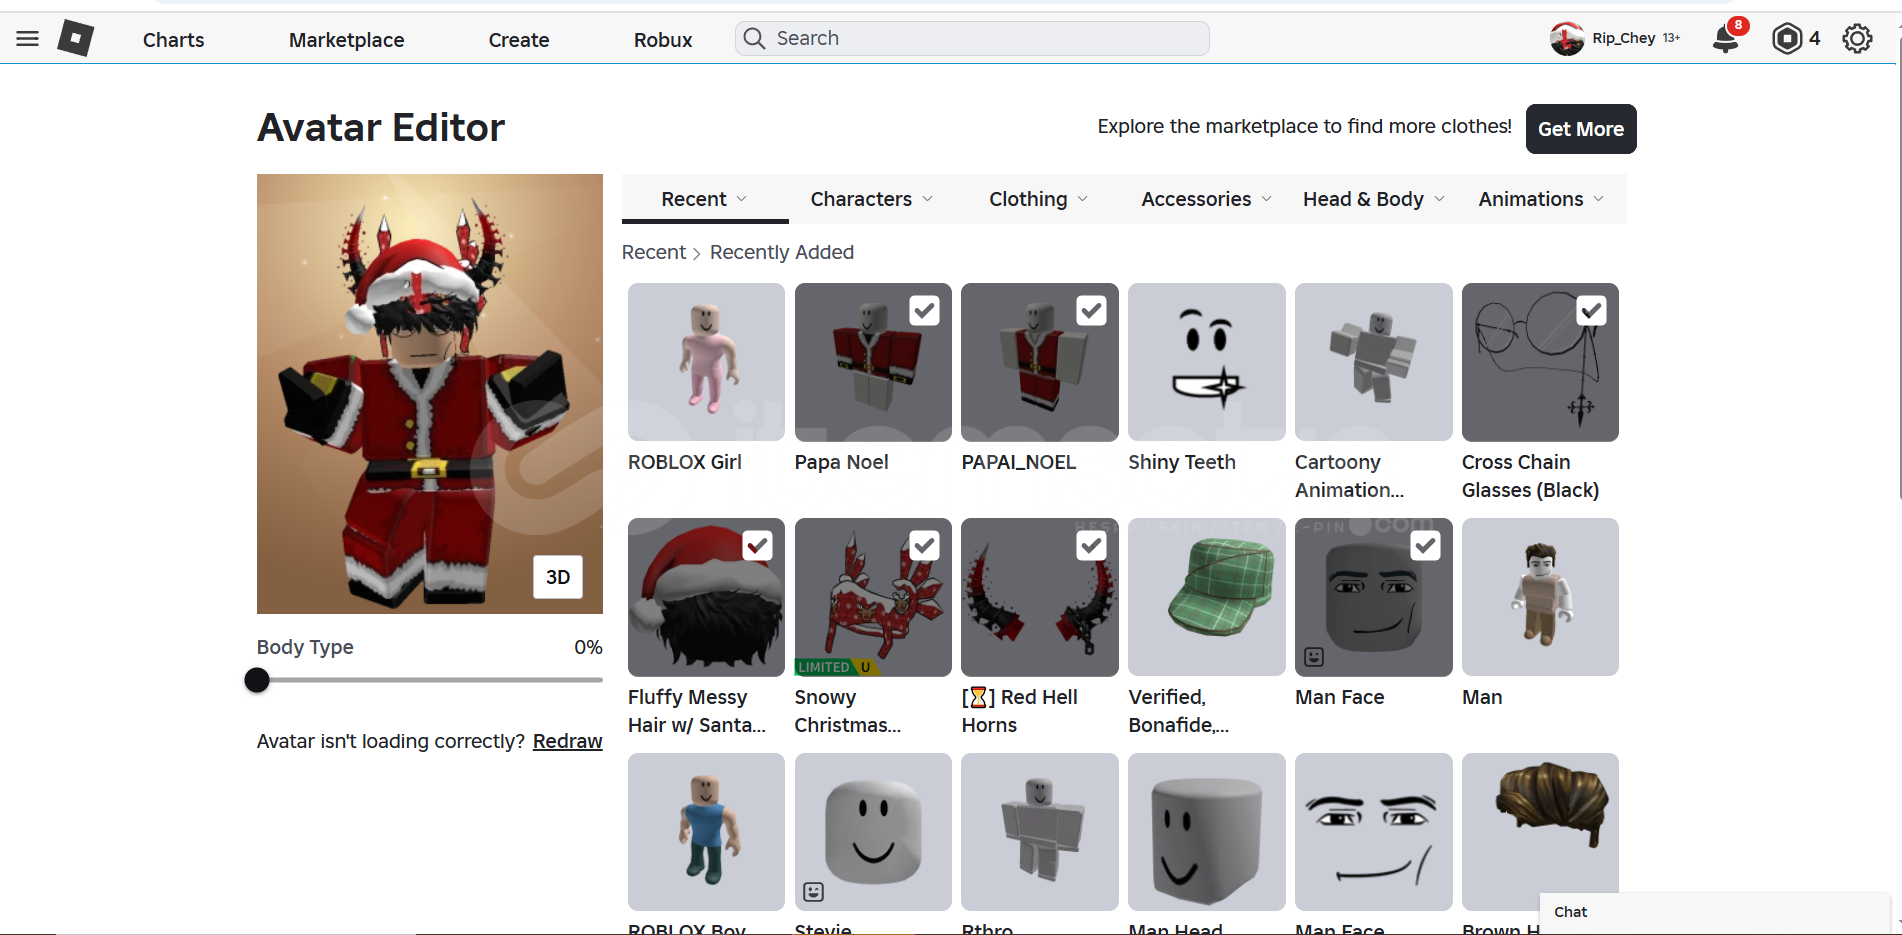
Task: Click the Rip_Chey profile avatar icon
Action: pyautogui.click(x=1567, y=39)
